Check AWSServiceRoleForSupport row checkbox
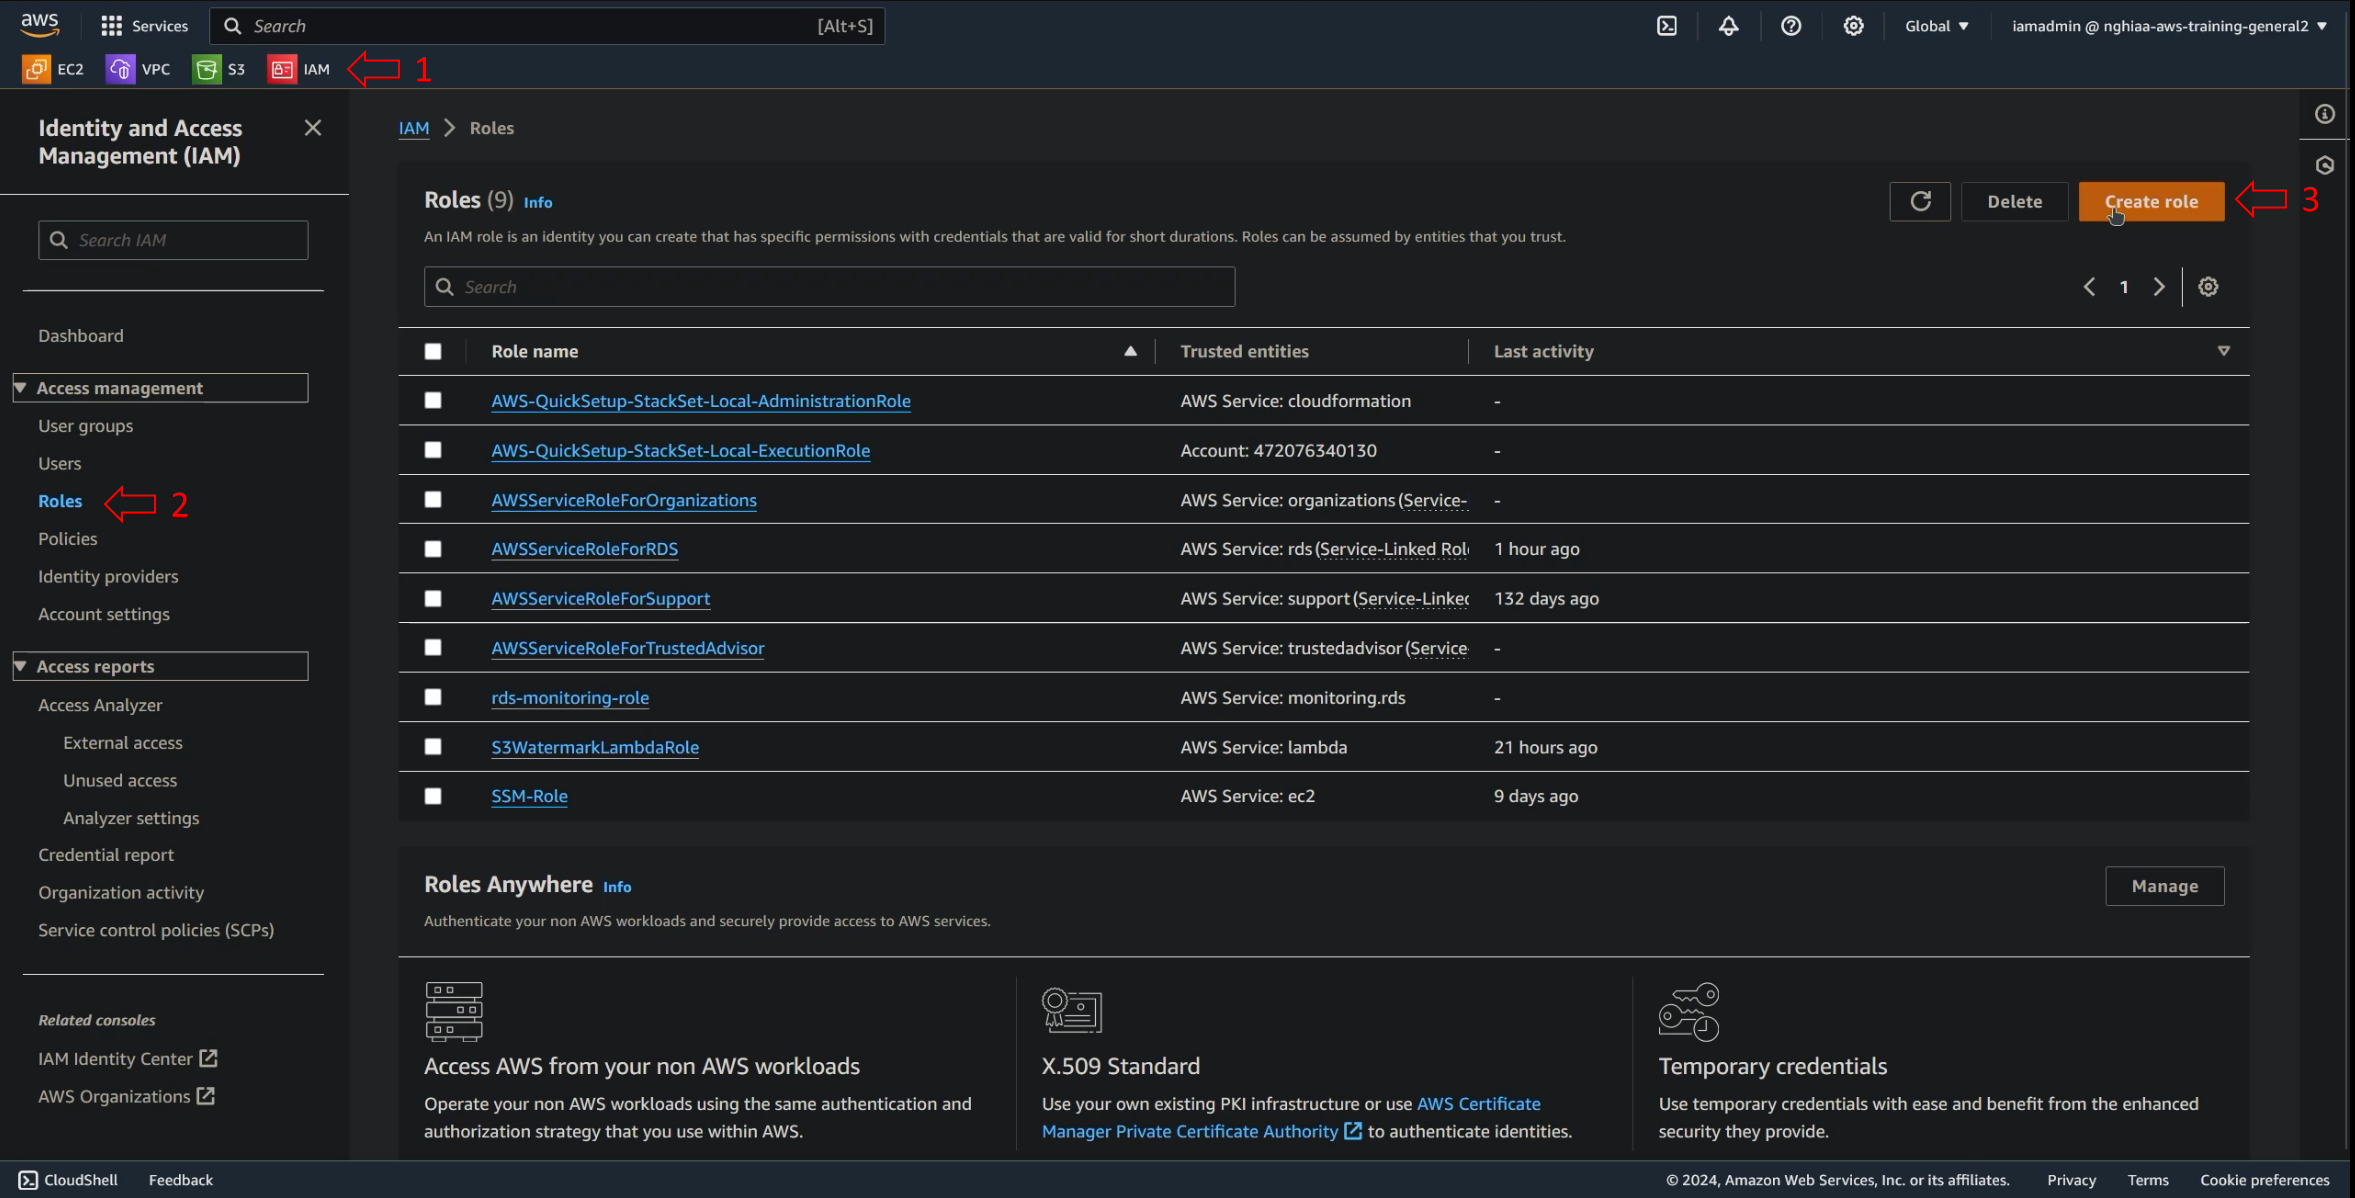The image size is (2355, 1198). (x=433, y=598)
